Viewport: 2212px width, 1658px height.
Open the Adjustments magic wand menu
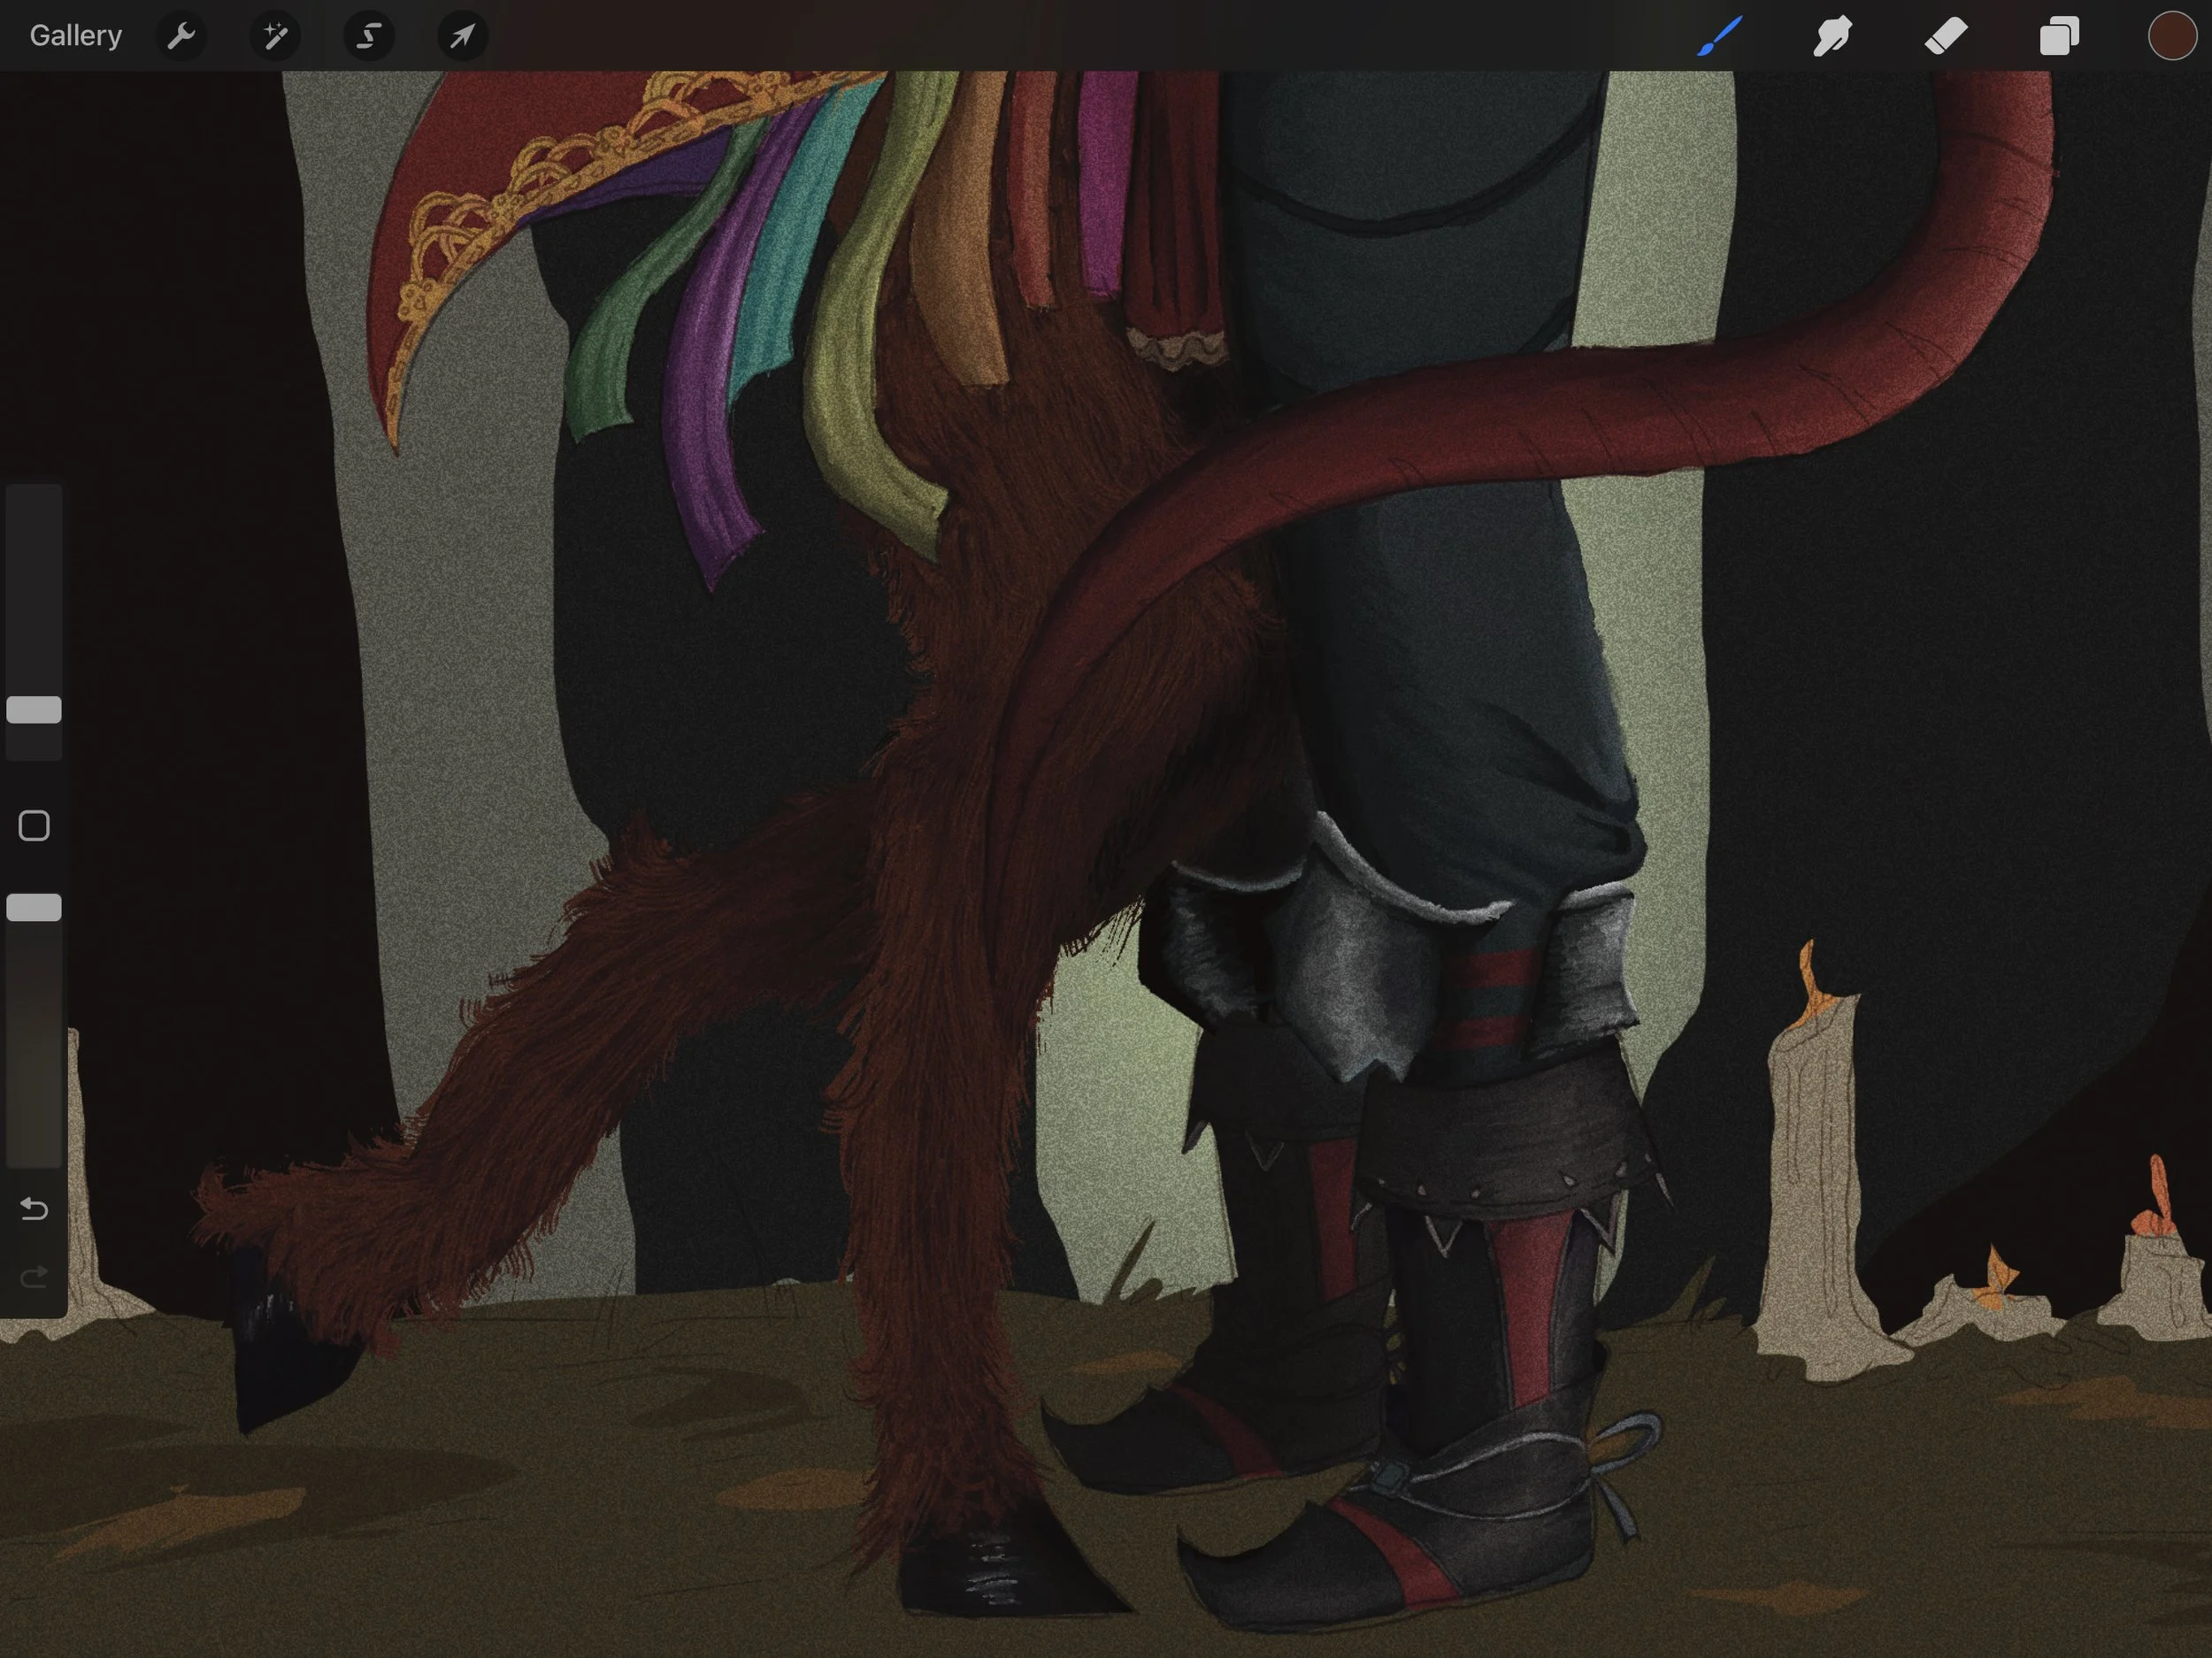click(275, 36)
